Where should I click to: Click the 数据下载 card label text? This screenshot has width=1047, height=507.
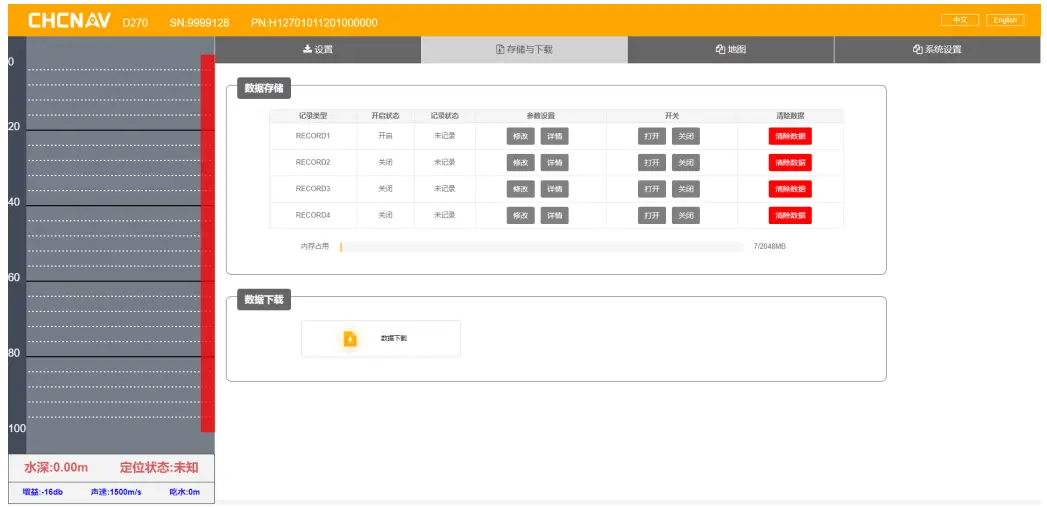[x=394, y=339]
